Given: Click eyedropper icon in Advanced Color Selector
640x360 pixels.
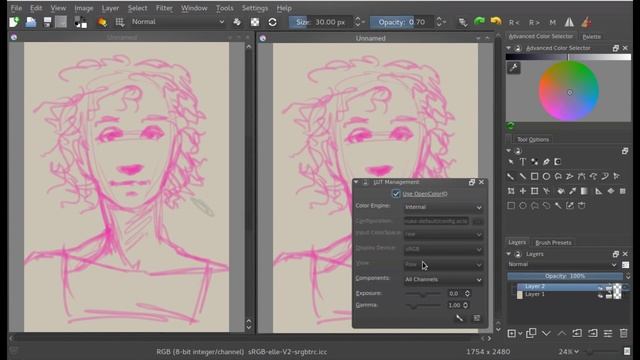Looking at the screenshot, I should pyautogui.click(x=514, y=68).
